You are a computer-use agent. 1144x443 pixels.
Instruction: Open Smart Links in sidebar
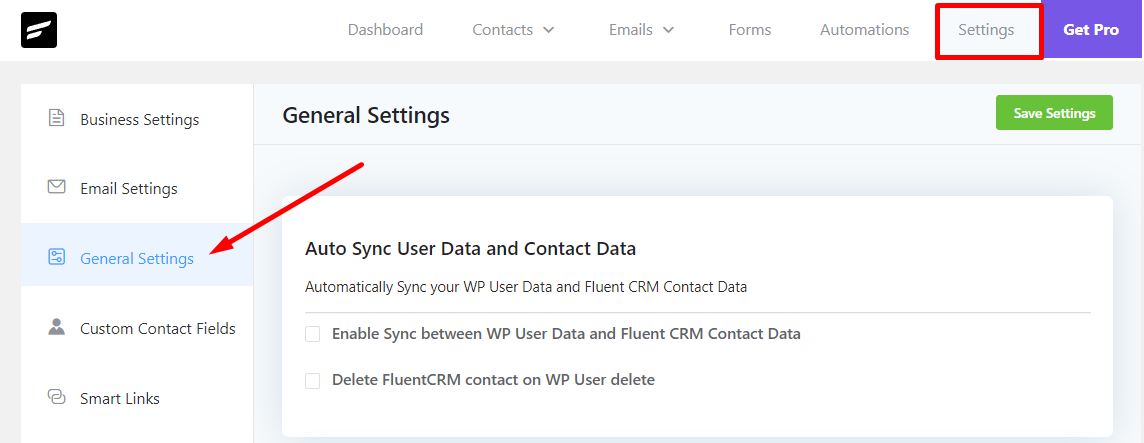pos(120,398)
